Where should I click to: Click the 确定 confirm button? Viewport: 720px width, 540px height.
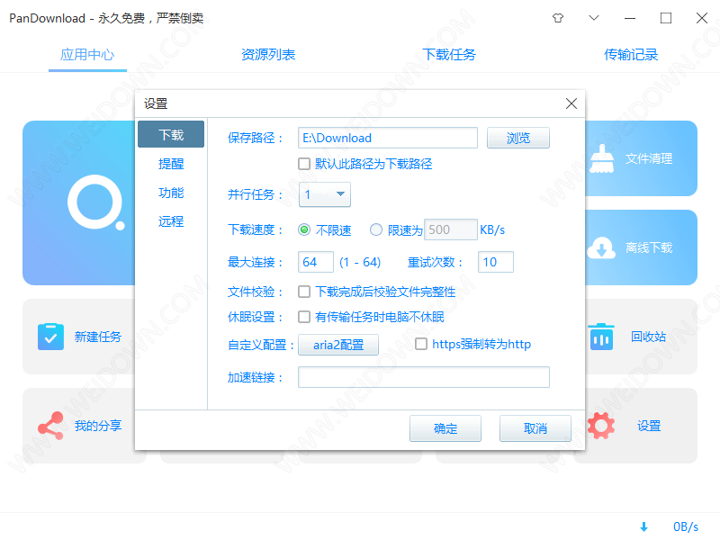pos(445,428)
